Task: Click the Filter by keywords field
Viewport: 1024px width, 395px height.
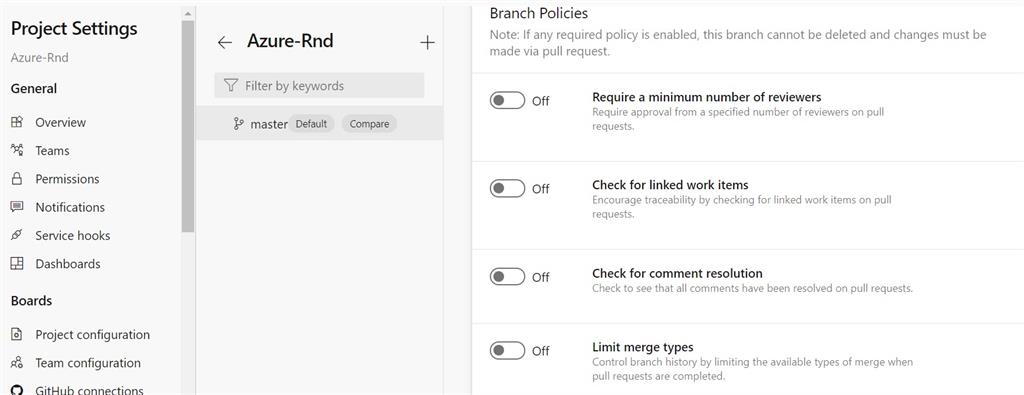Action: click(x=319, y=86)
